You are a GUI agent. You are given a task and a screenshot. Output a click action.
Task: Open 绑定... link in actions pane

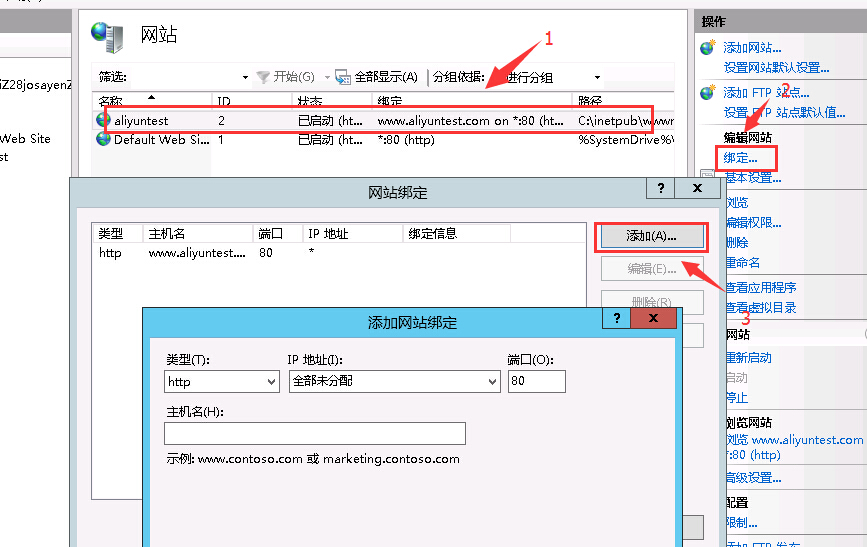click(740, 158)
